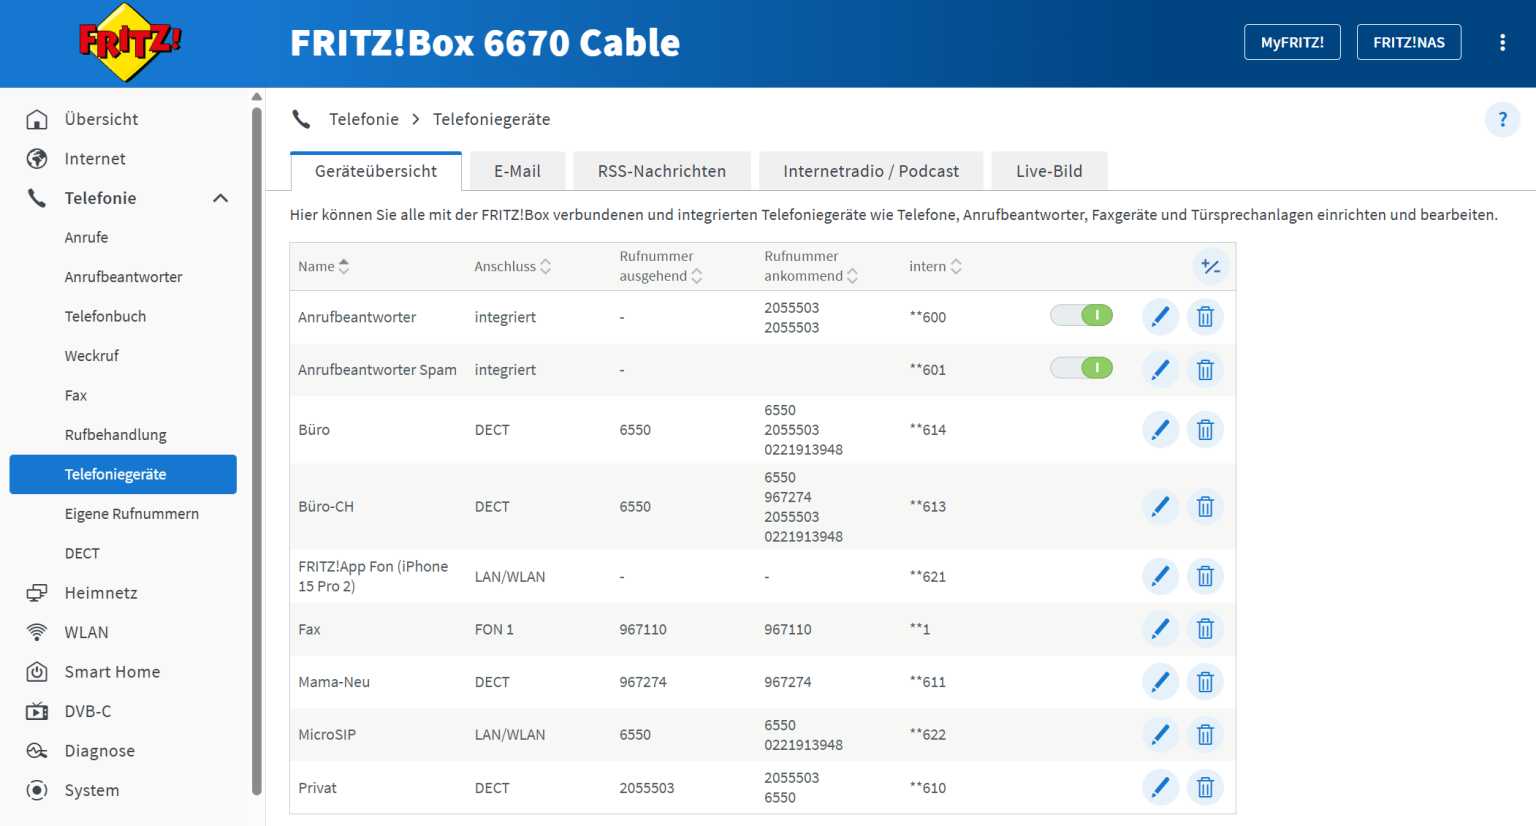This screenshot has width=1536, height=826.
Task: Open the RSS-Nachrichten tab
Action: [662, 171]
